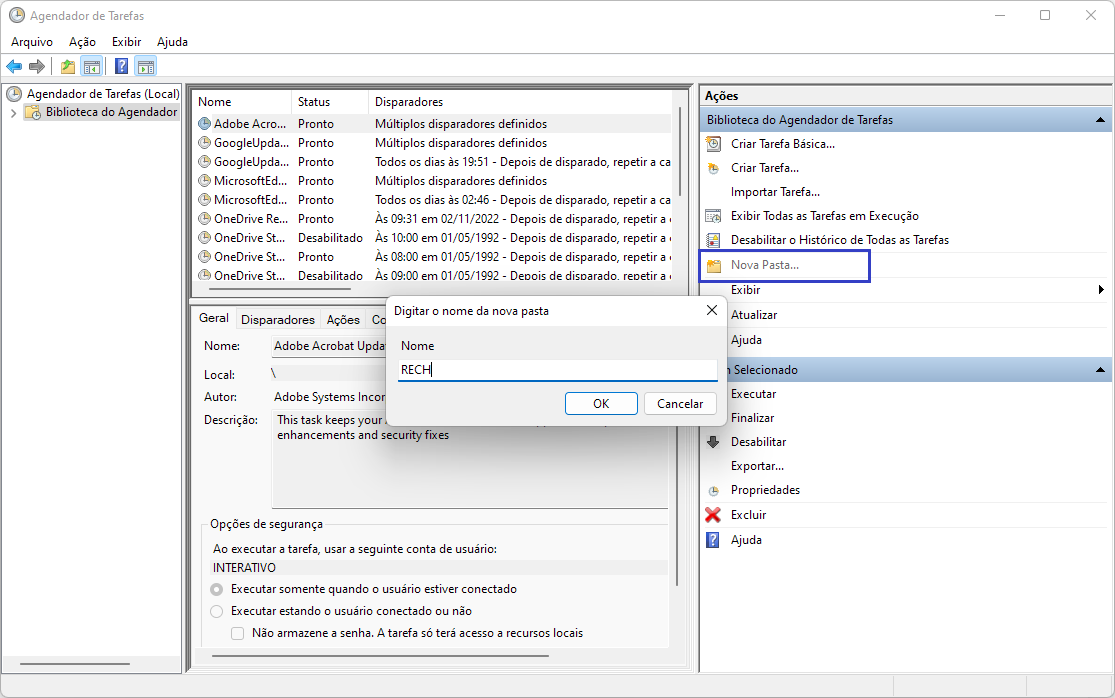Collapse the Item Selecionado actions section
The width and height of the screenshot is (1115, 698).
click(1101, 370)
